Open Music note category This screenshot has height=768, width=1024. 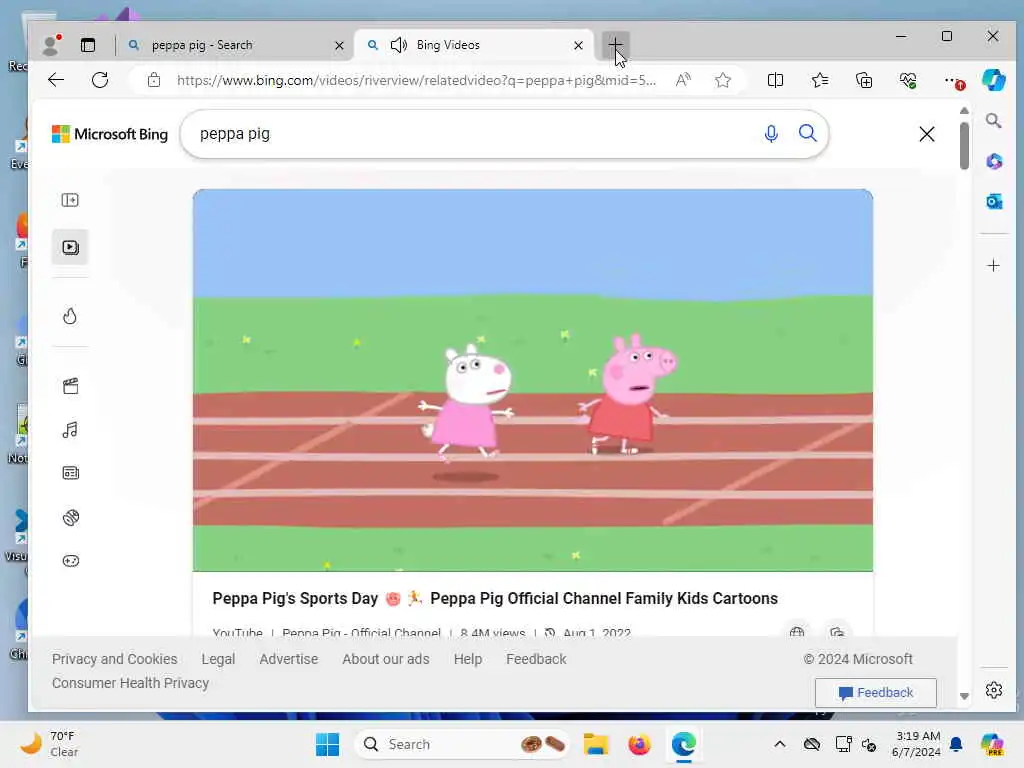(70, 430)
